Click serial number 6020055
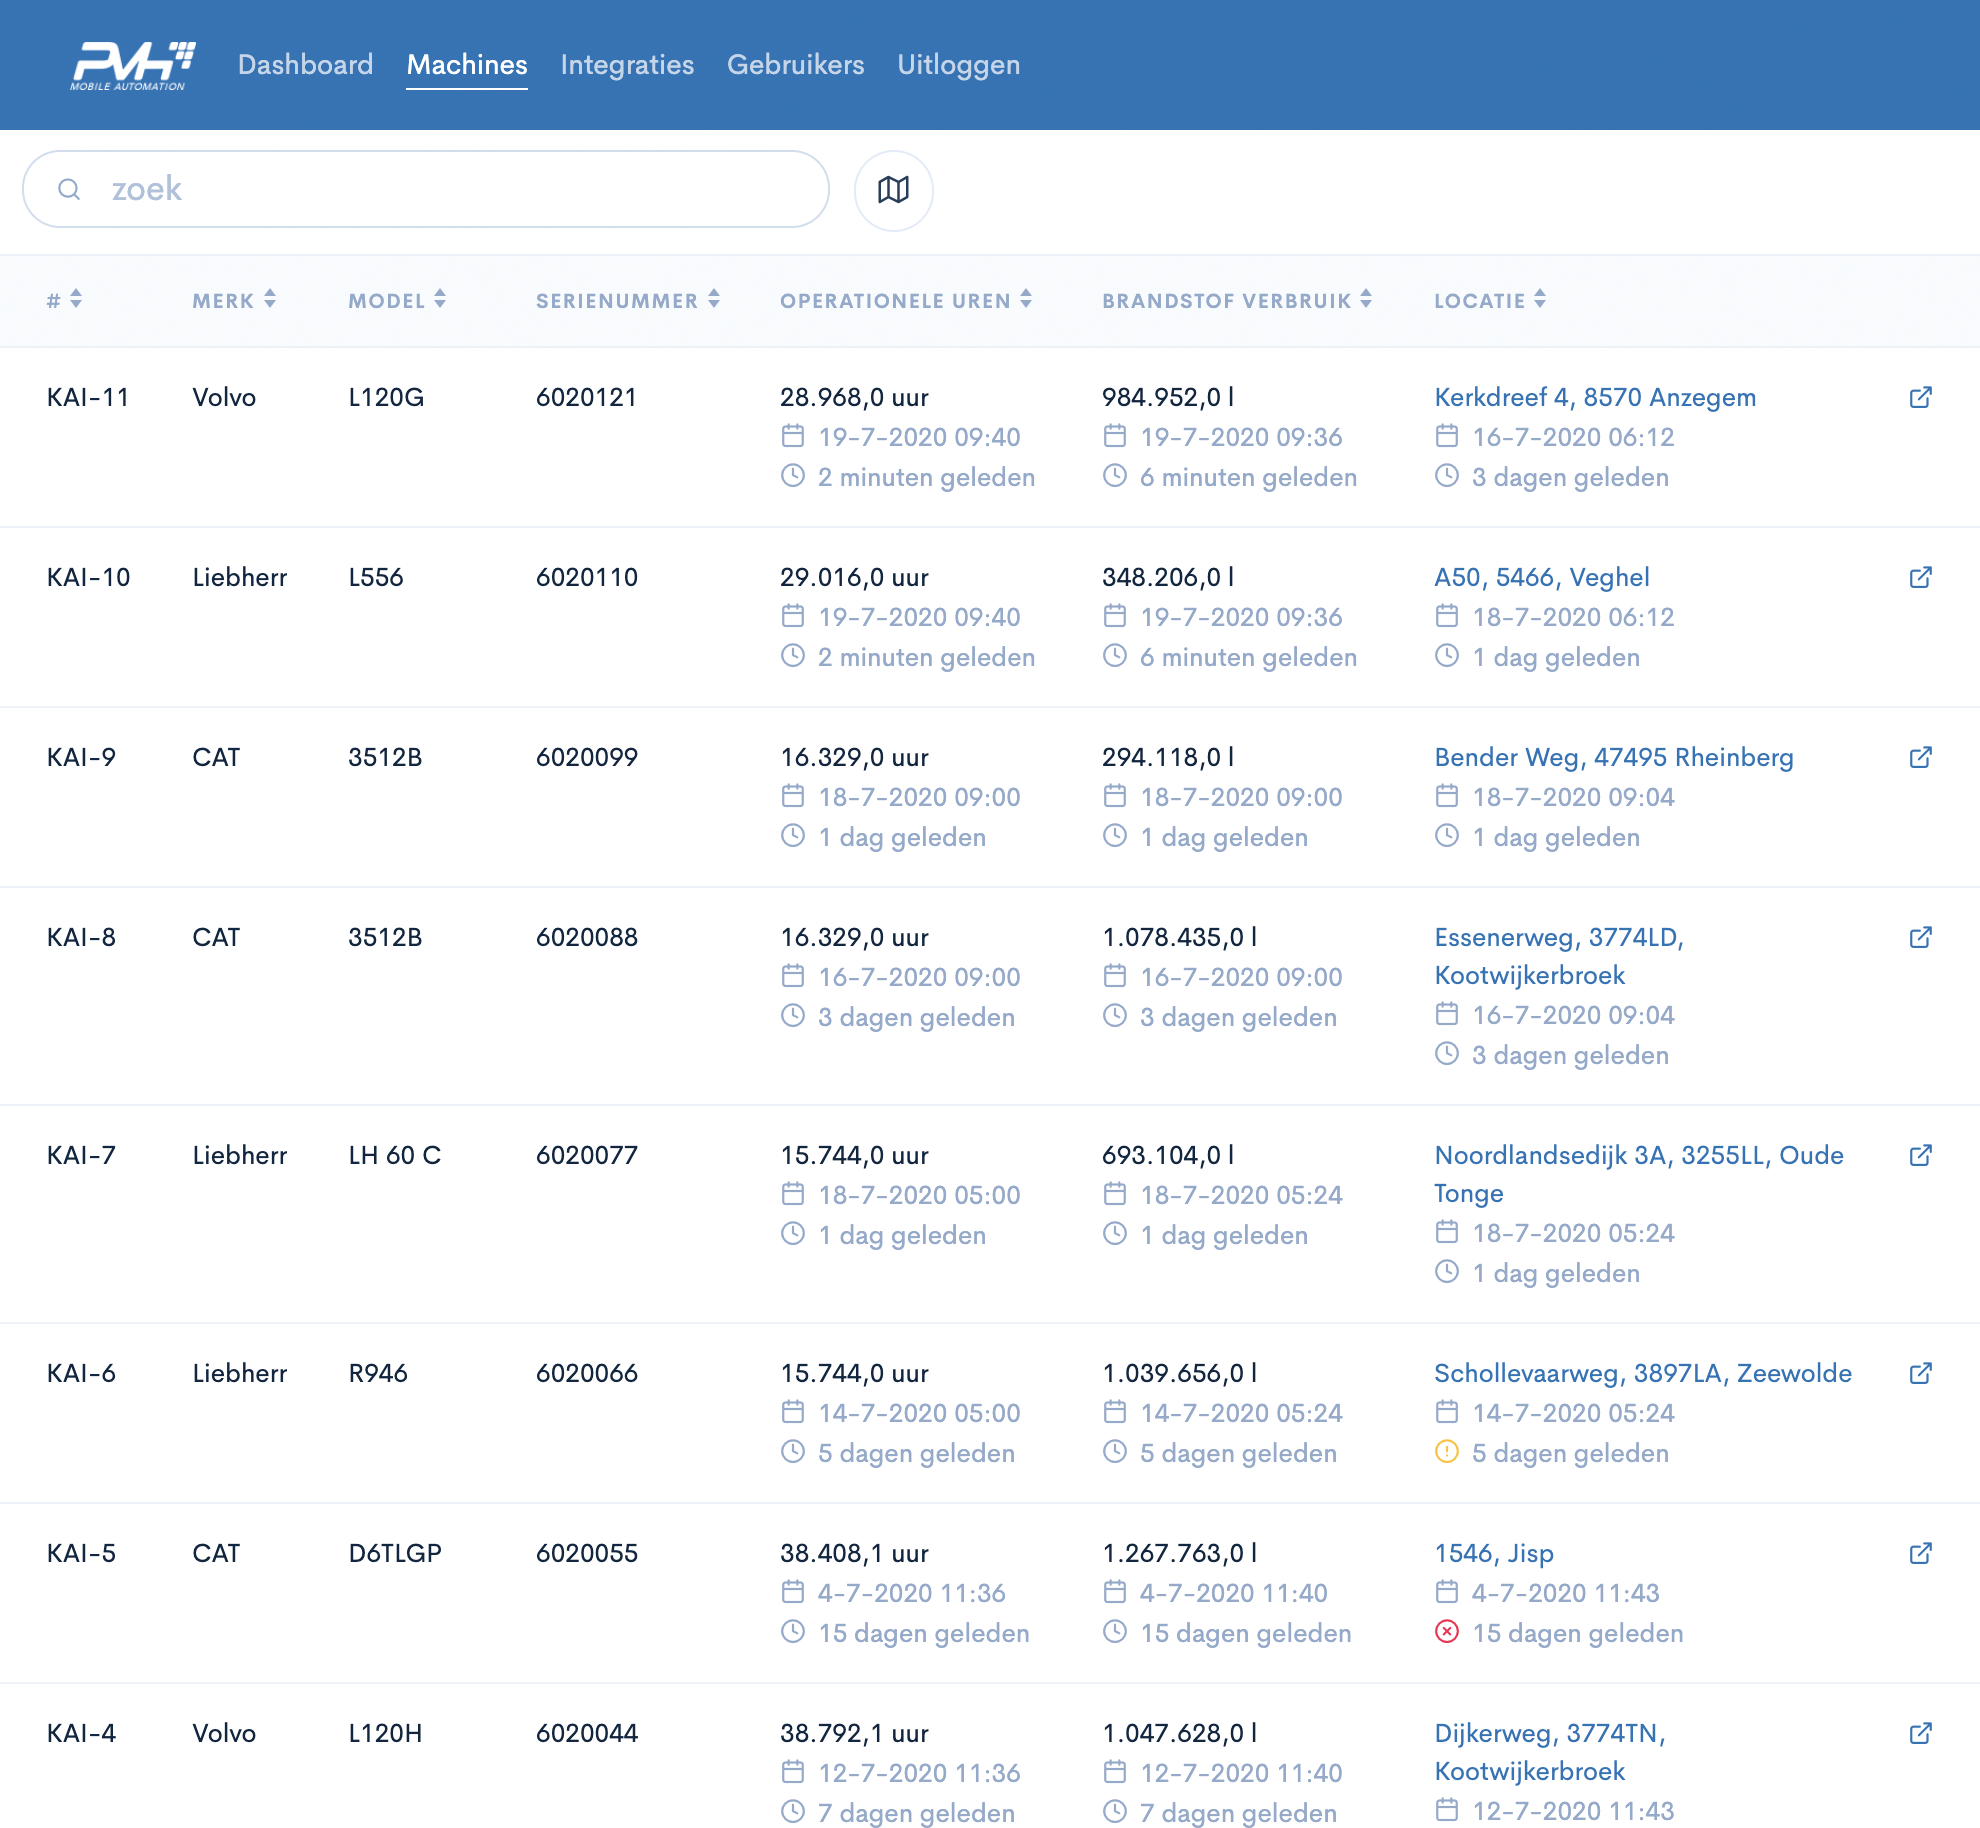The height and width of the screenshot is (1828, 1980). click(587, 1554)
